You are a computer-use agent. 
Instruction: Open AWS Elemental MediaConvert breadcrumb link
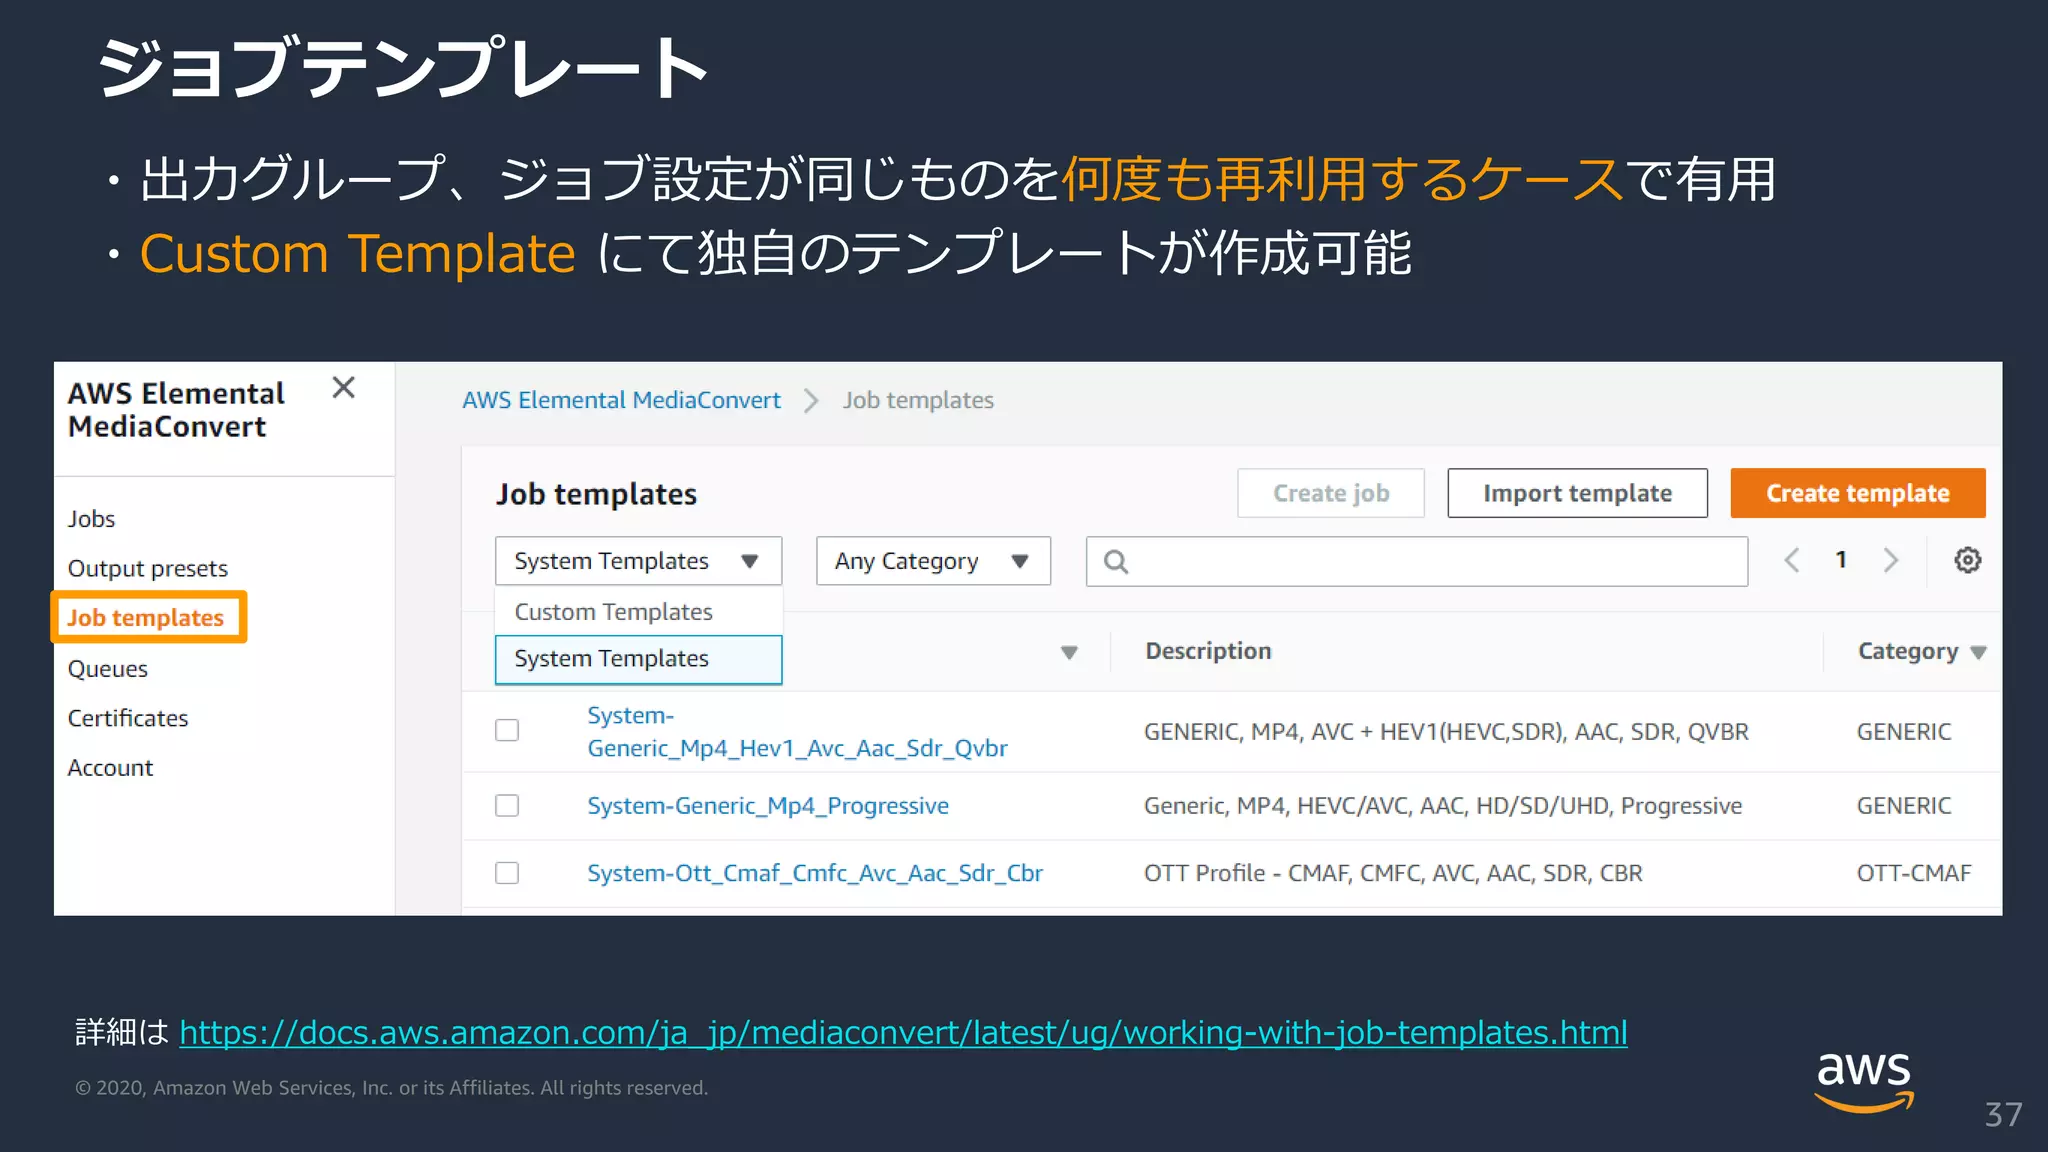(621, 400)
